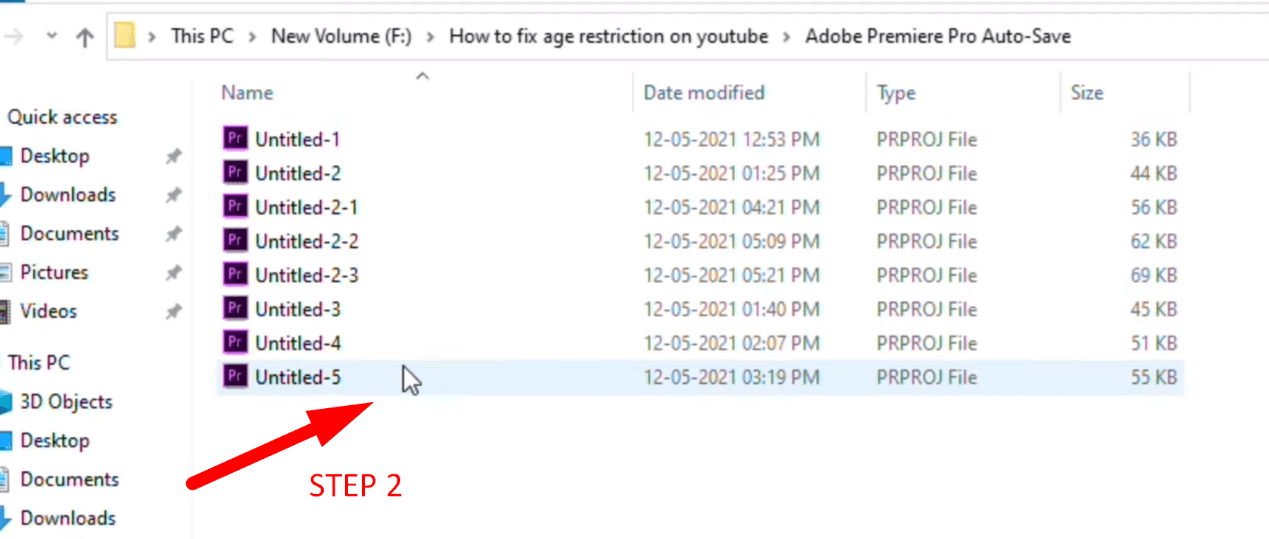Sort files by Date modified column

pos(704,92)
